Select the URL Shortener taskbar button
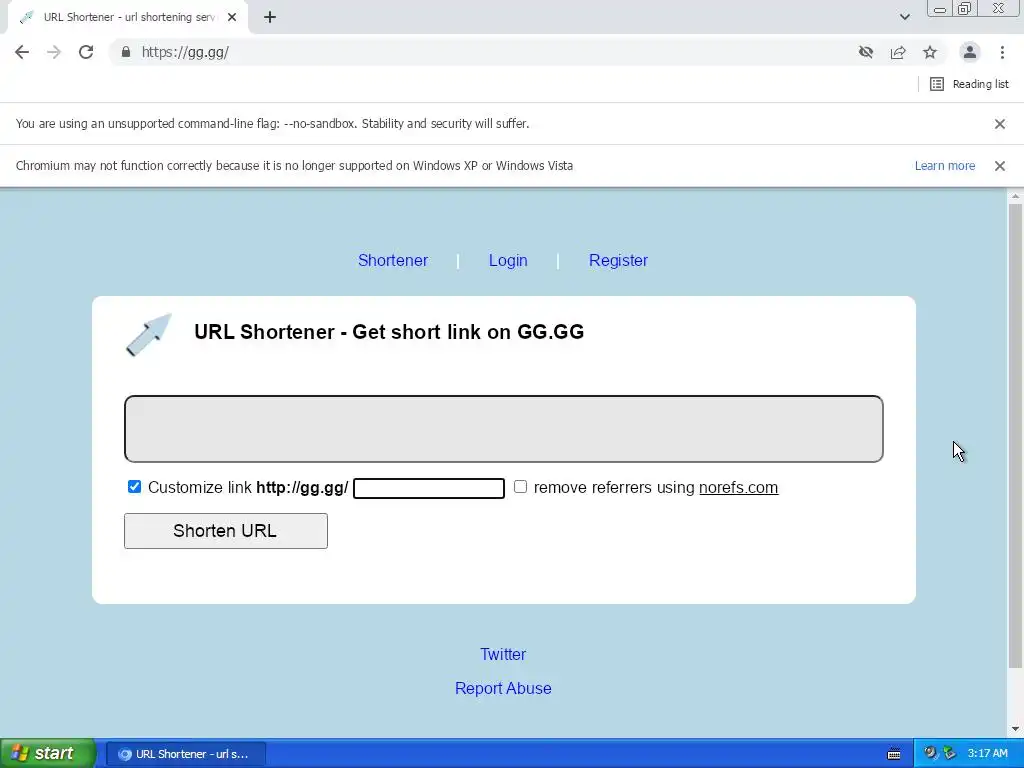The image size is (1024, 768). pos(185,754)
